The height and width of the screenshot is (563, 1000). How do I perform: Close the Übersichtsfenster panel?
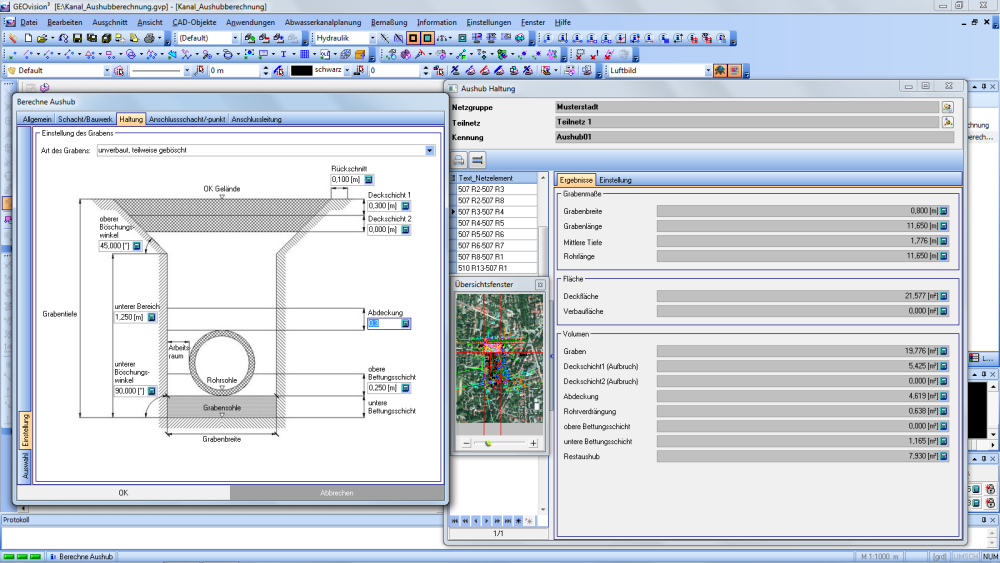click(x=540, y=285)
